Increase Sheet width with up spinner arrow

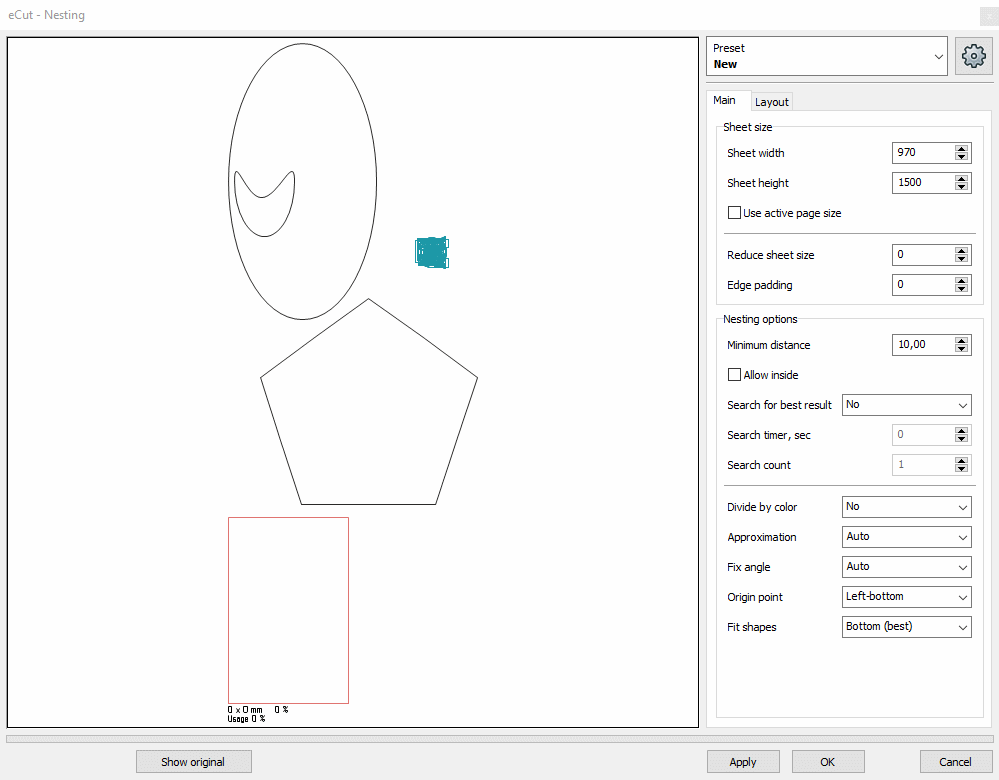click(961, 149)
